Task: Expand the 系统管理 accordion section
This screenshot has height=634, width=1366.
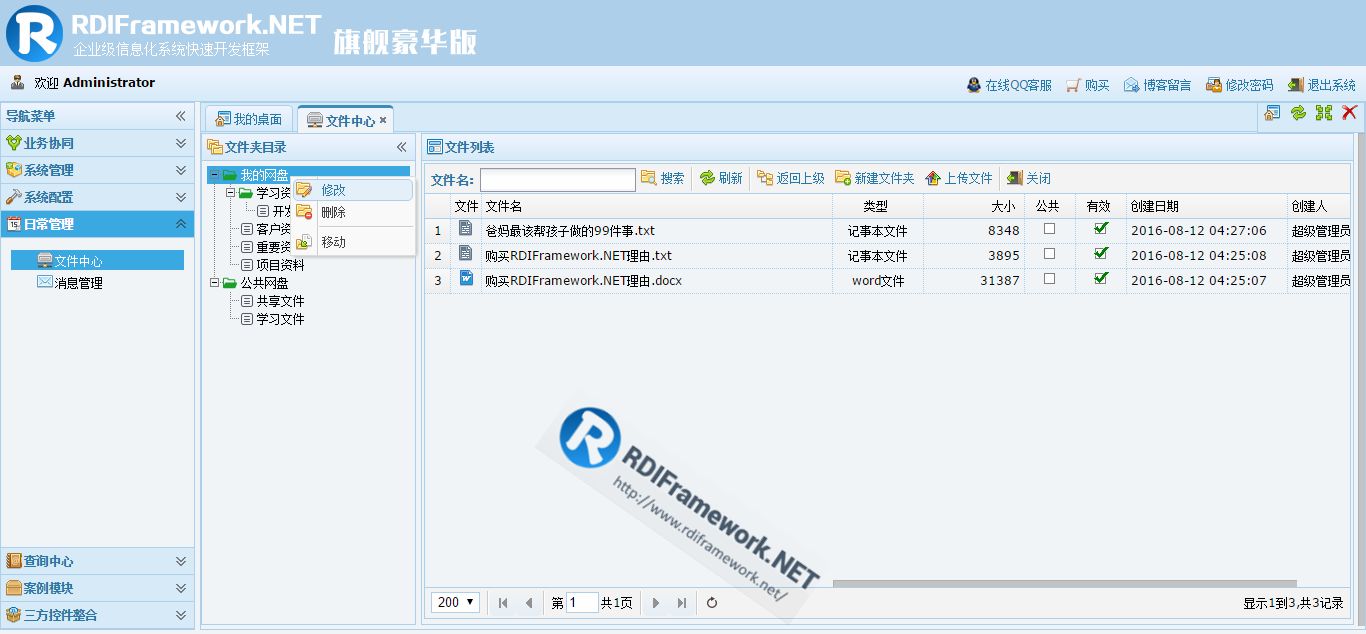Action: point(181,170)
